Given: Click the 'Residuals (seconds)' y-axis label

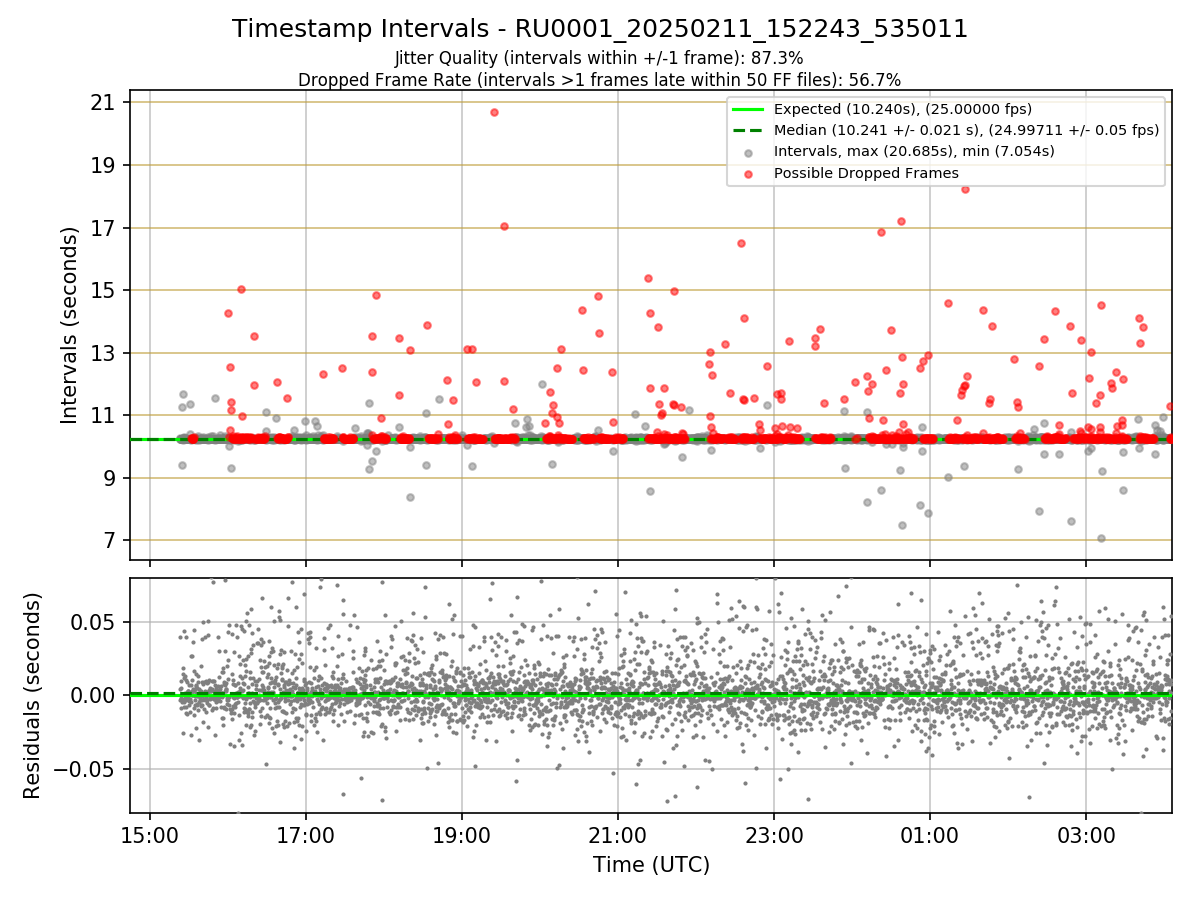Looking at the screenshot, I should [x=33, y=695].
